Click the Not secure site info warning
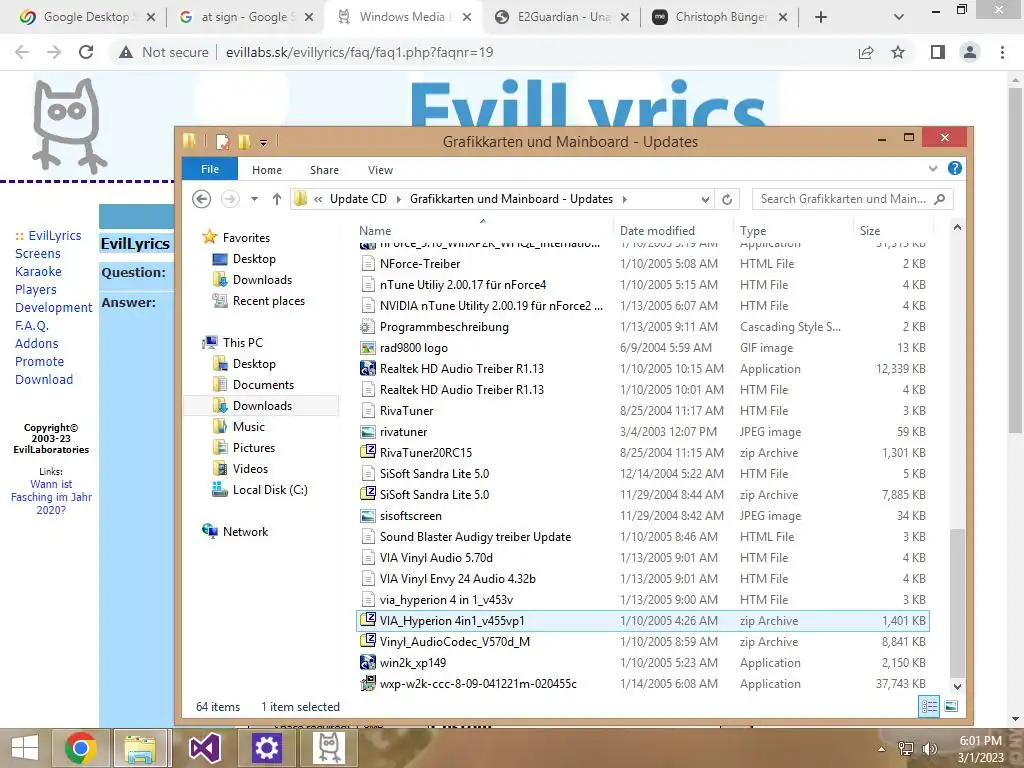Image resolution: width=1024 pixels, height=768 pixels. [164, 52]
